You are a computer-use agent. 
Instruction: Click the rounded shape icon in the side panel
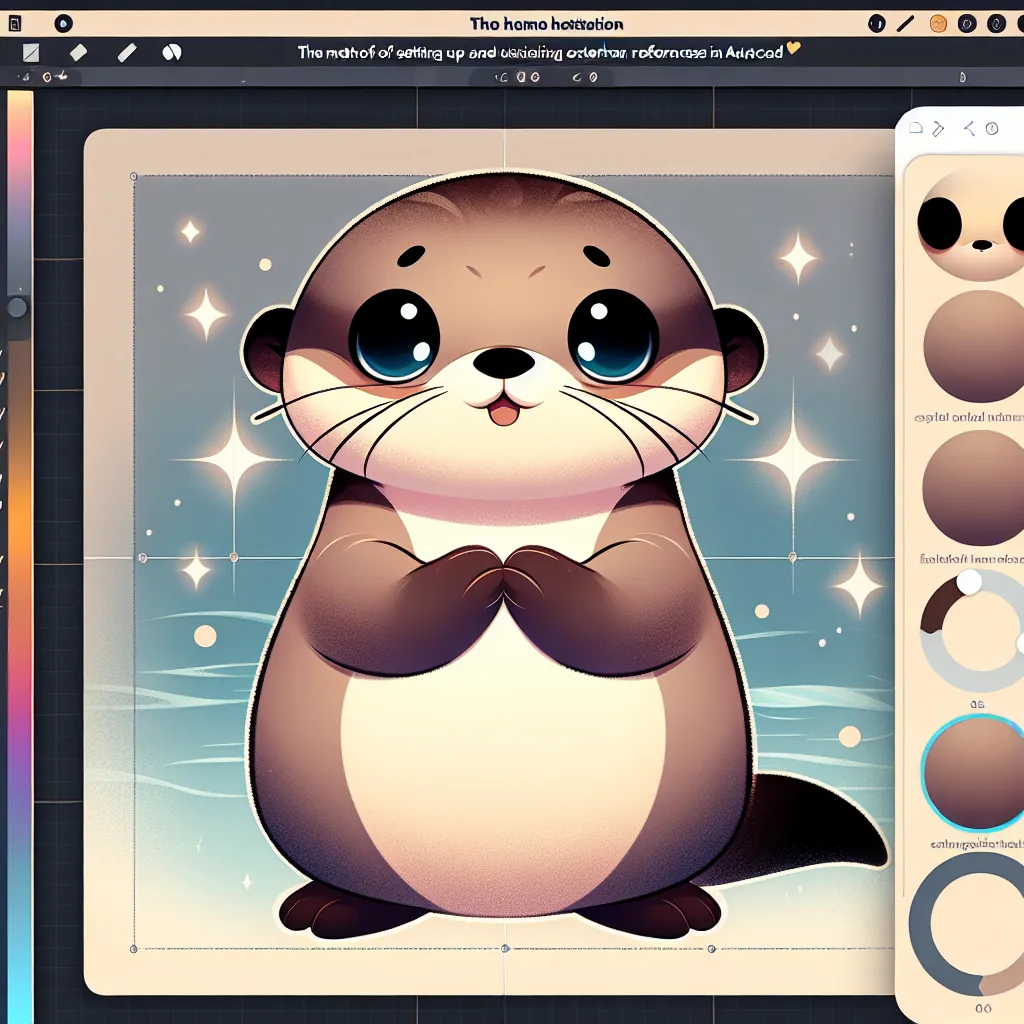coord(916,128)
